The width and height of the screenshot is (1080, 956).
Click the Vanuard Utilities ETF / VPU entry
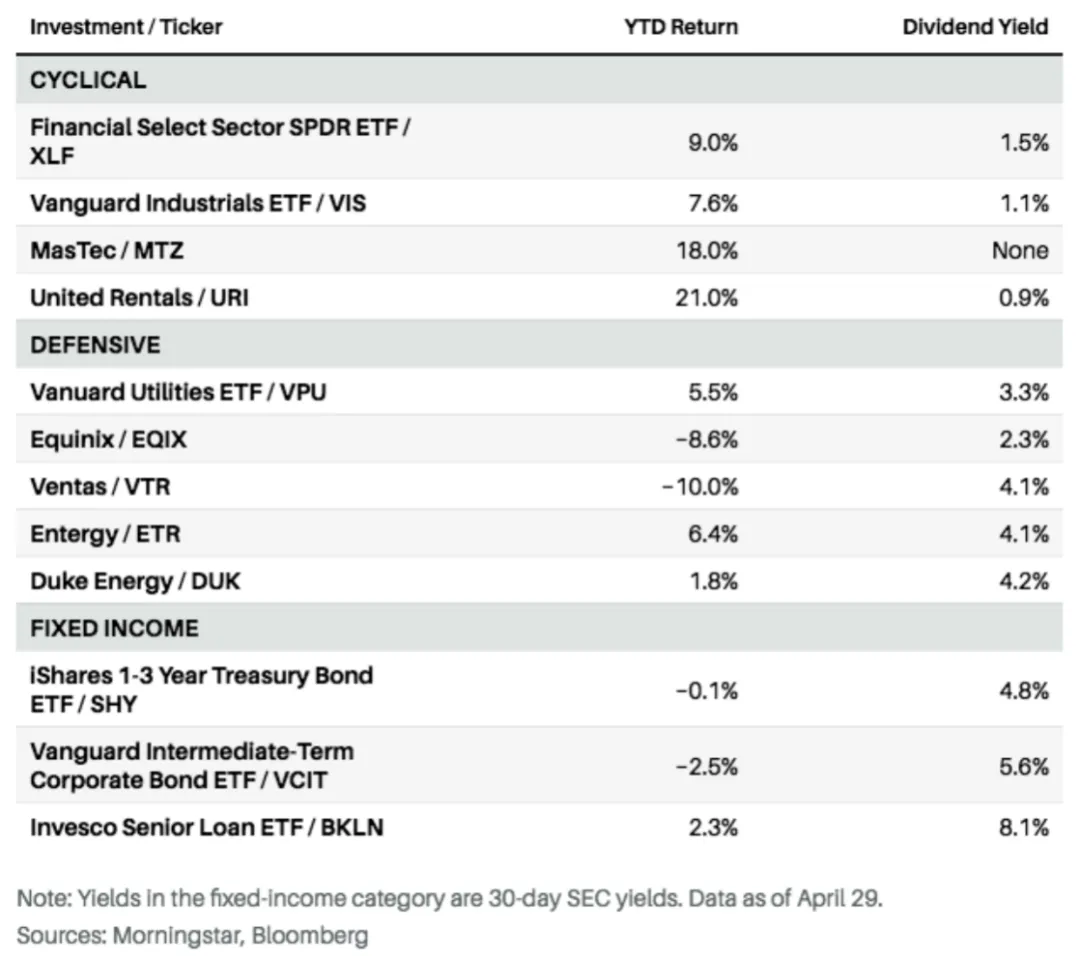[178, 392]
